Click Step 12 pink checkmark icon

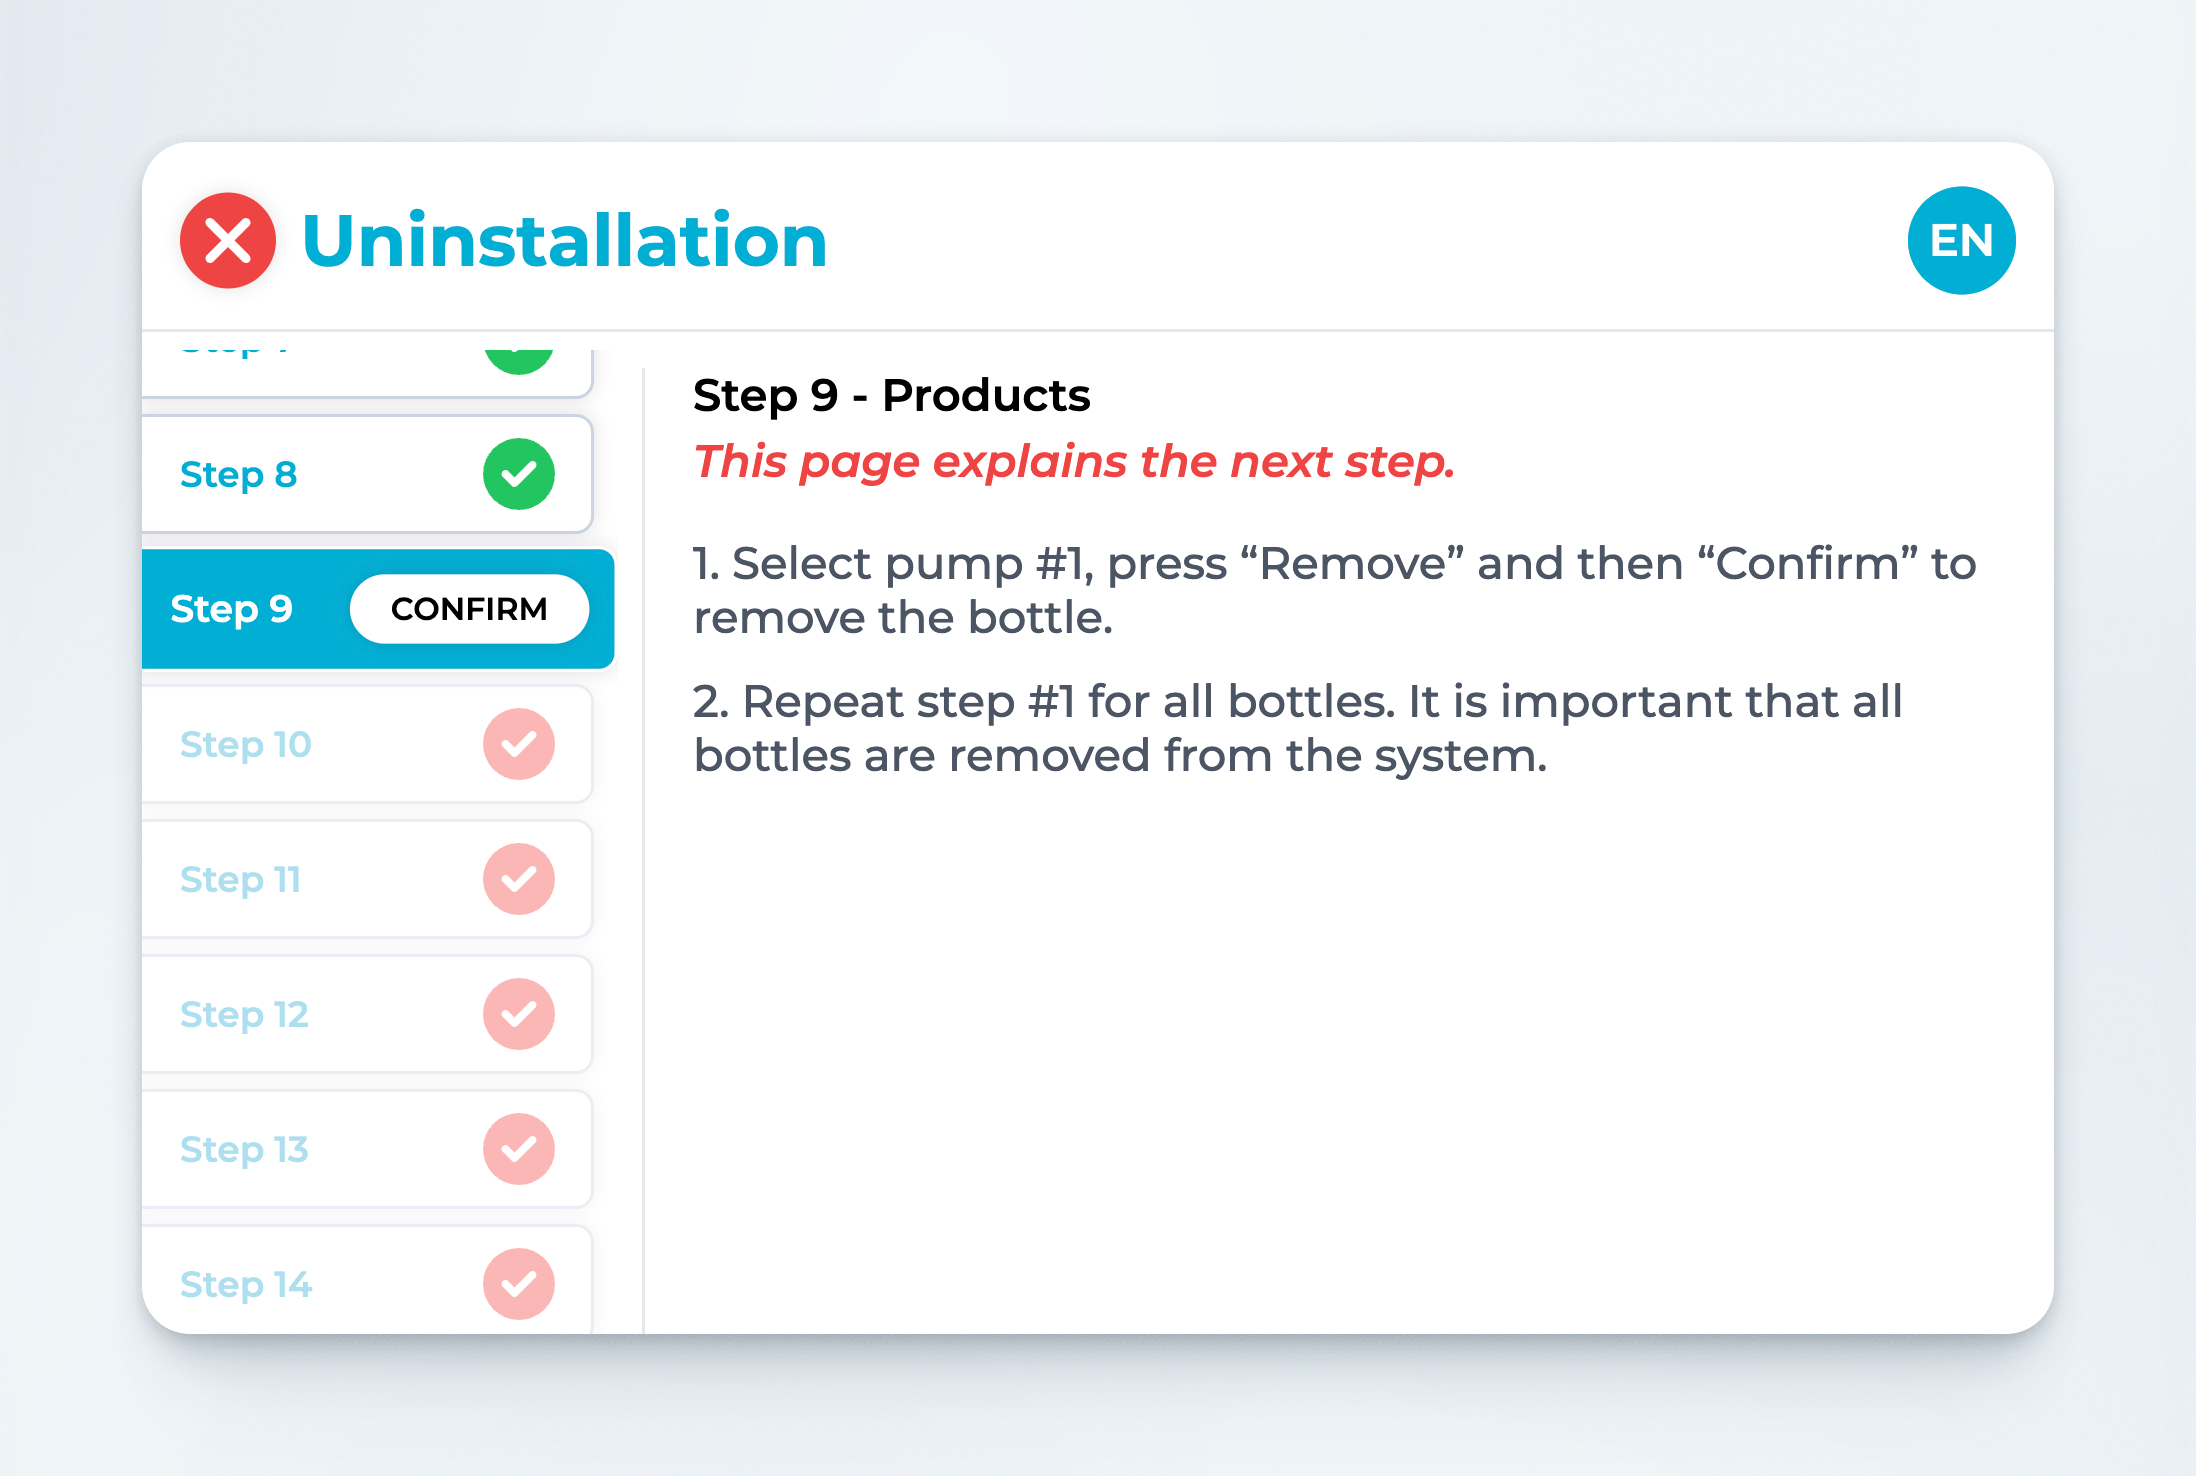(x=518, y=1014)
